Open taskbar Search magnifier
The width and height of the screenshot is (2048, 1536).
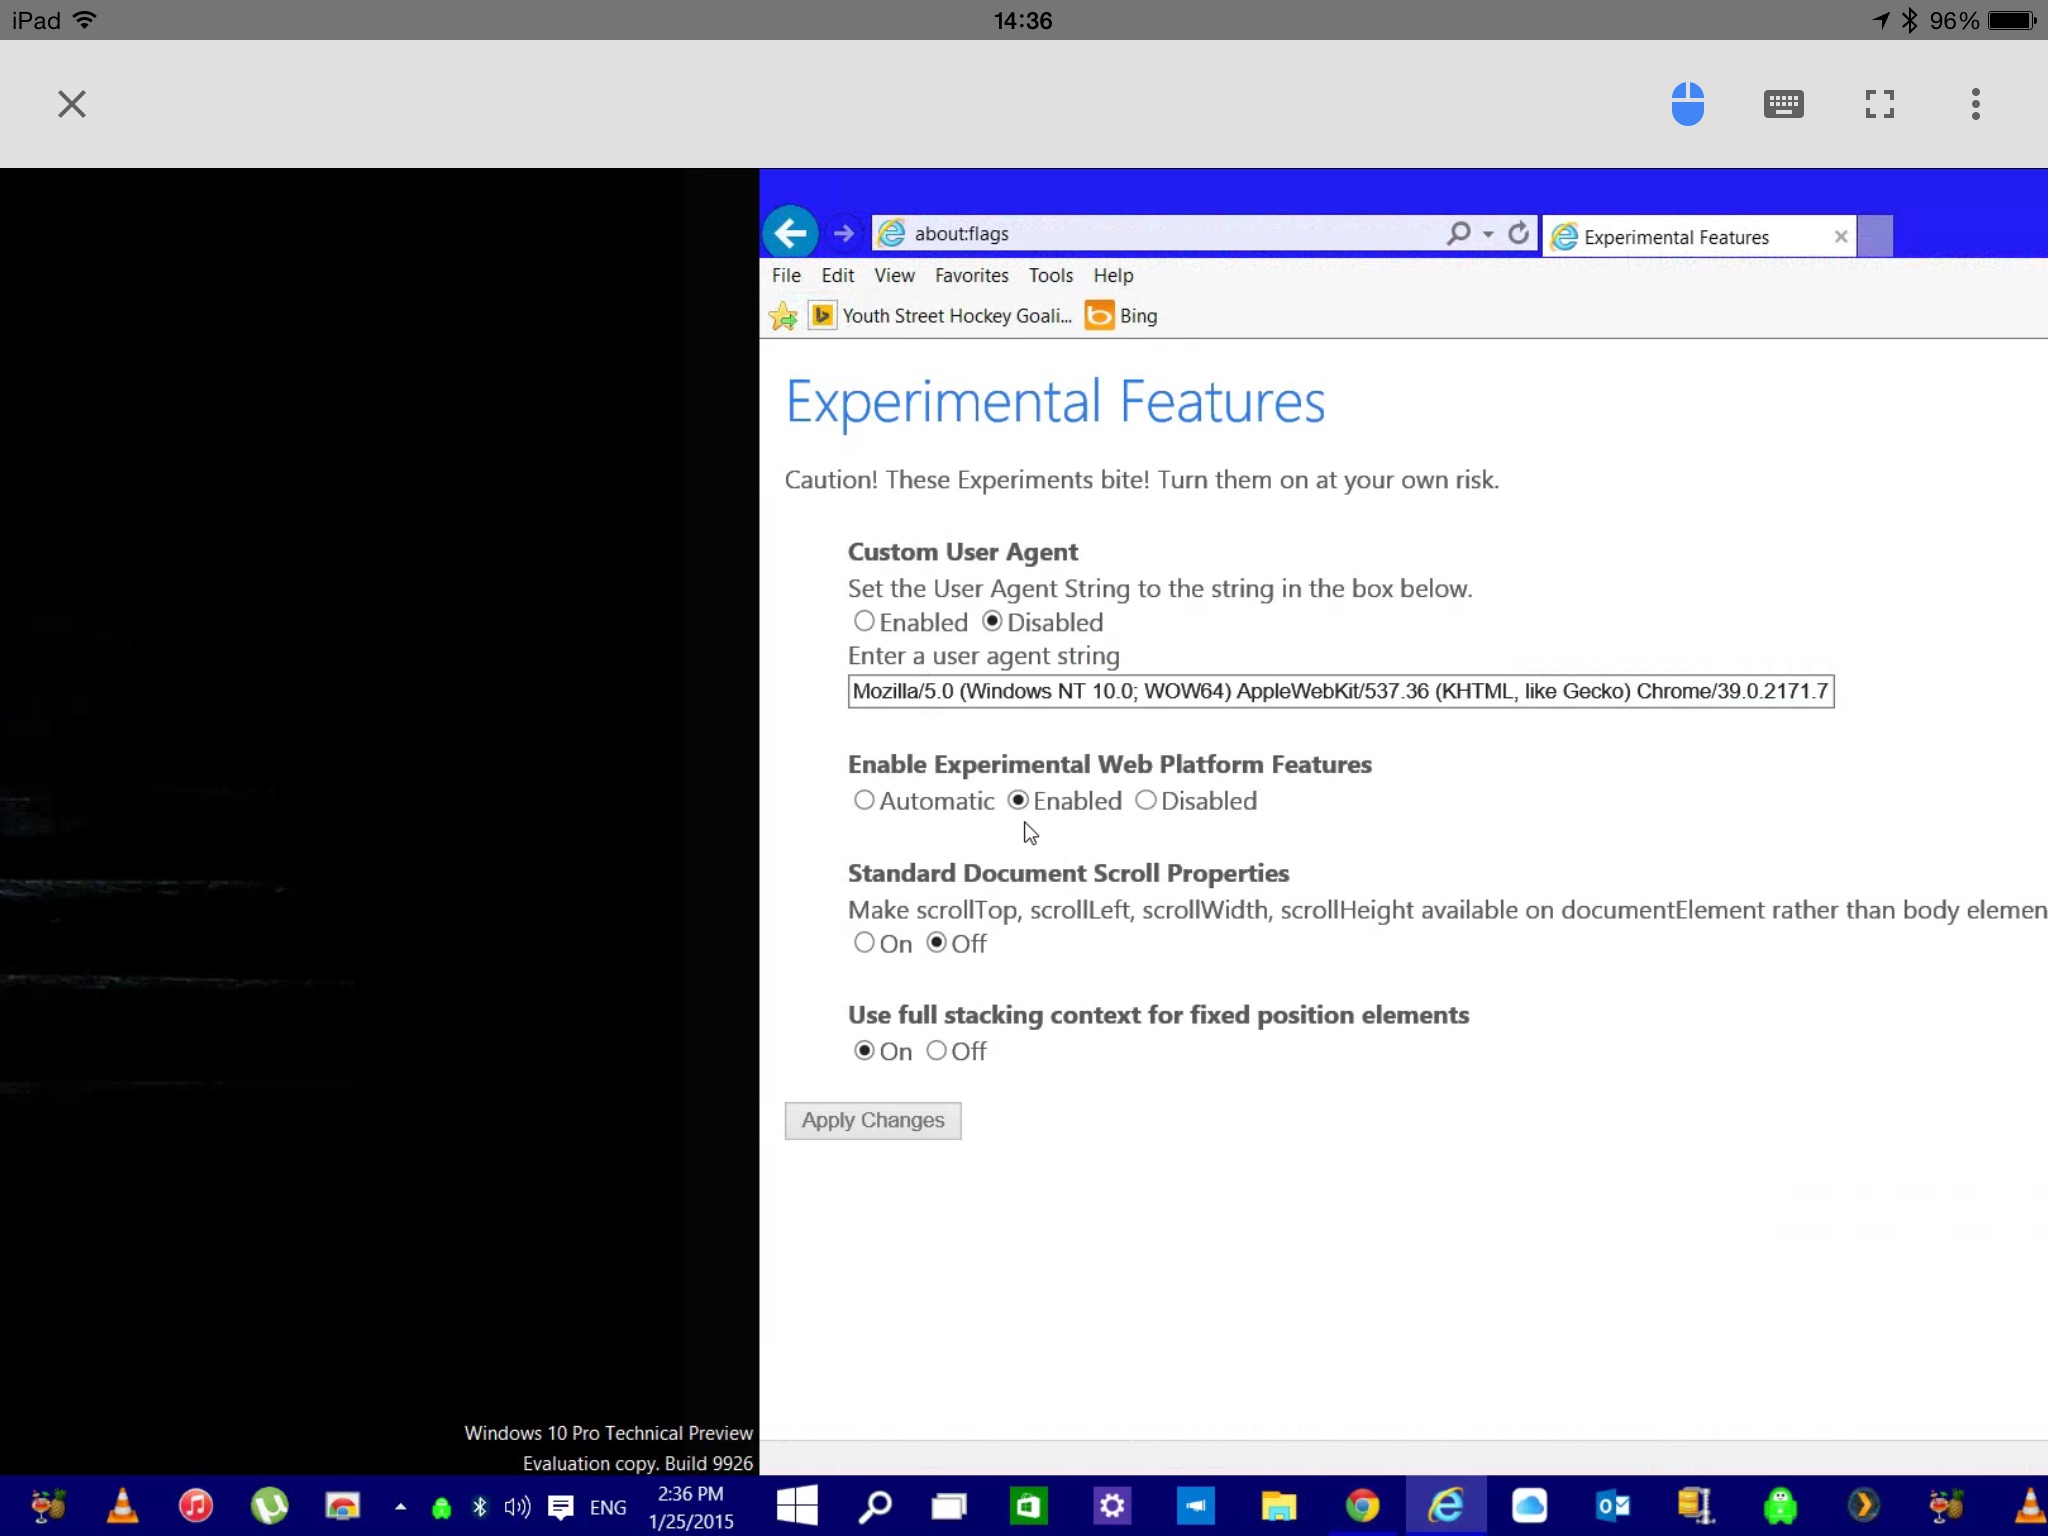coord(875,1505)
